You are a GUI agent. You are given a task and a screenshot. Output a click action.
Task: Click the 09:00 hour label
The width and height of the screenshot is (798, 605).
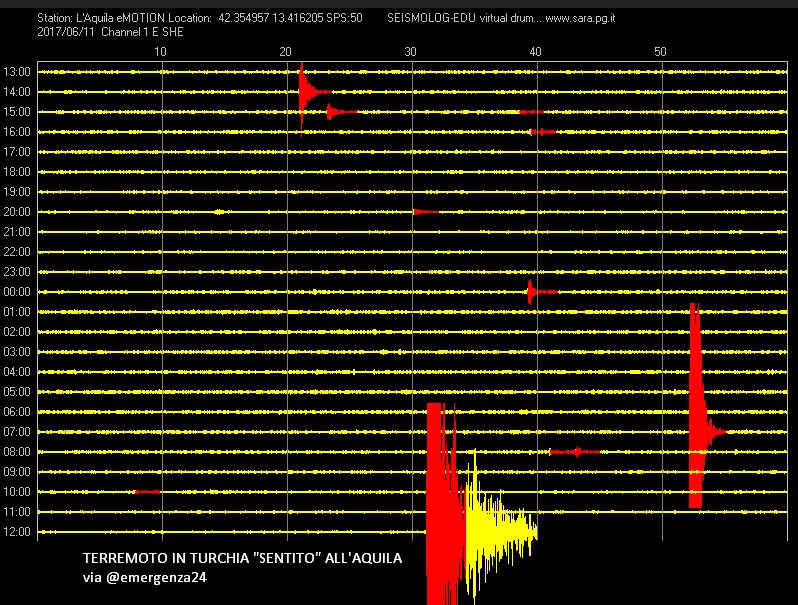coord(17,472)
